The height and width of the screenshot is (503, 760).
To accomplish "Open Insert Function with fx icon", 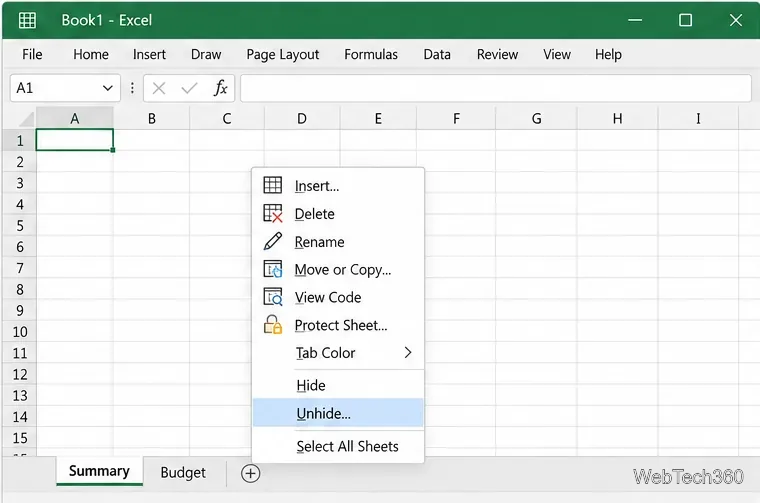I will [221, 88].
